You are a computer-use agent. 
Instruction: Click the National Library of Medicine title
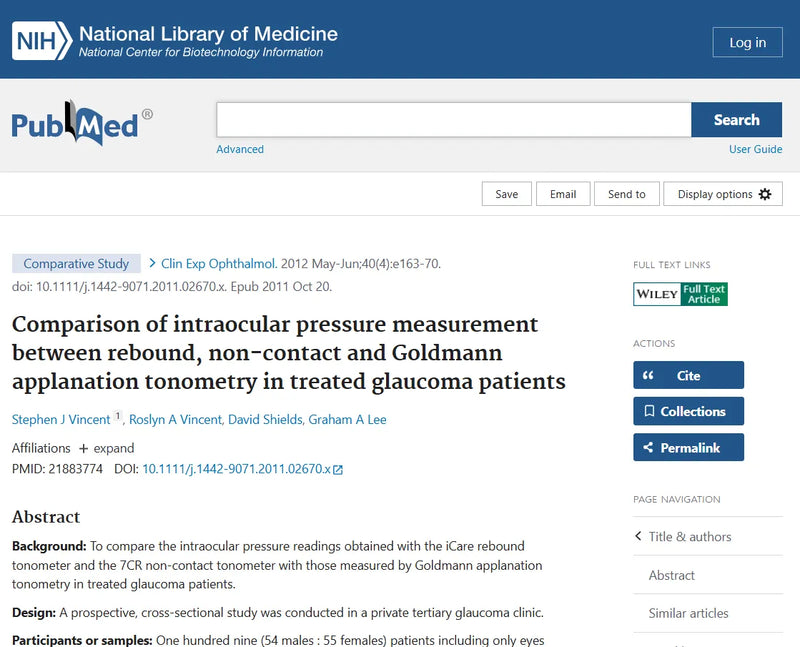[x=208, y=34]
